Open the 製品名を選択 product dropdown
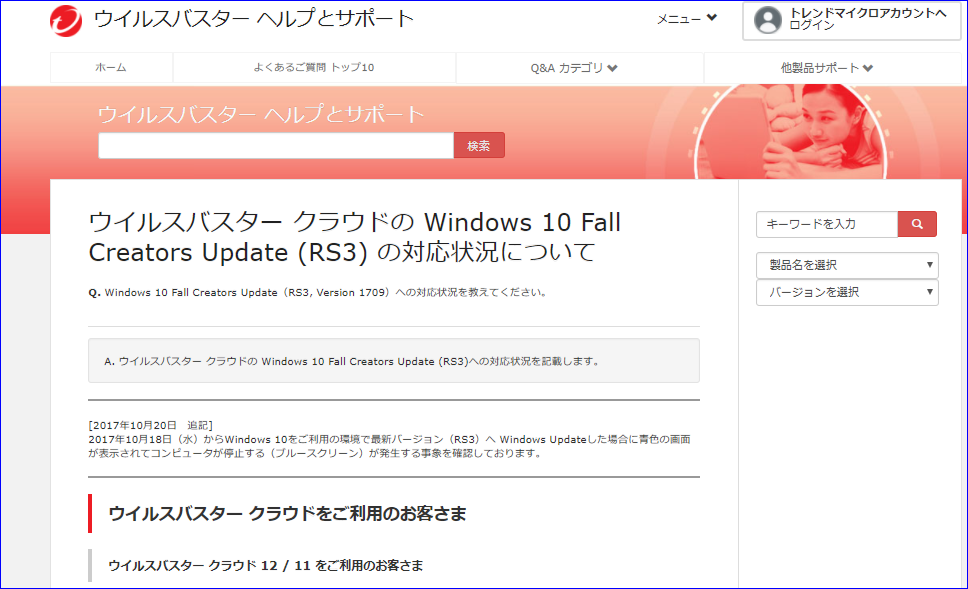The image size is (968, 589). 847,265
